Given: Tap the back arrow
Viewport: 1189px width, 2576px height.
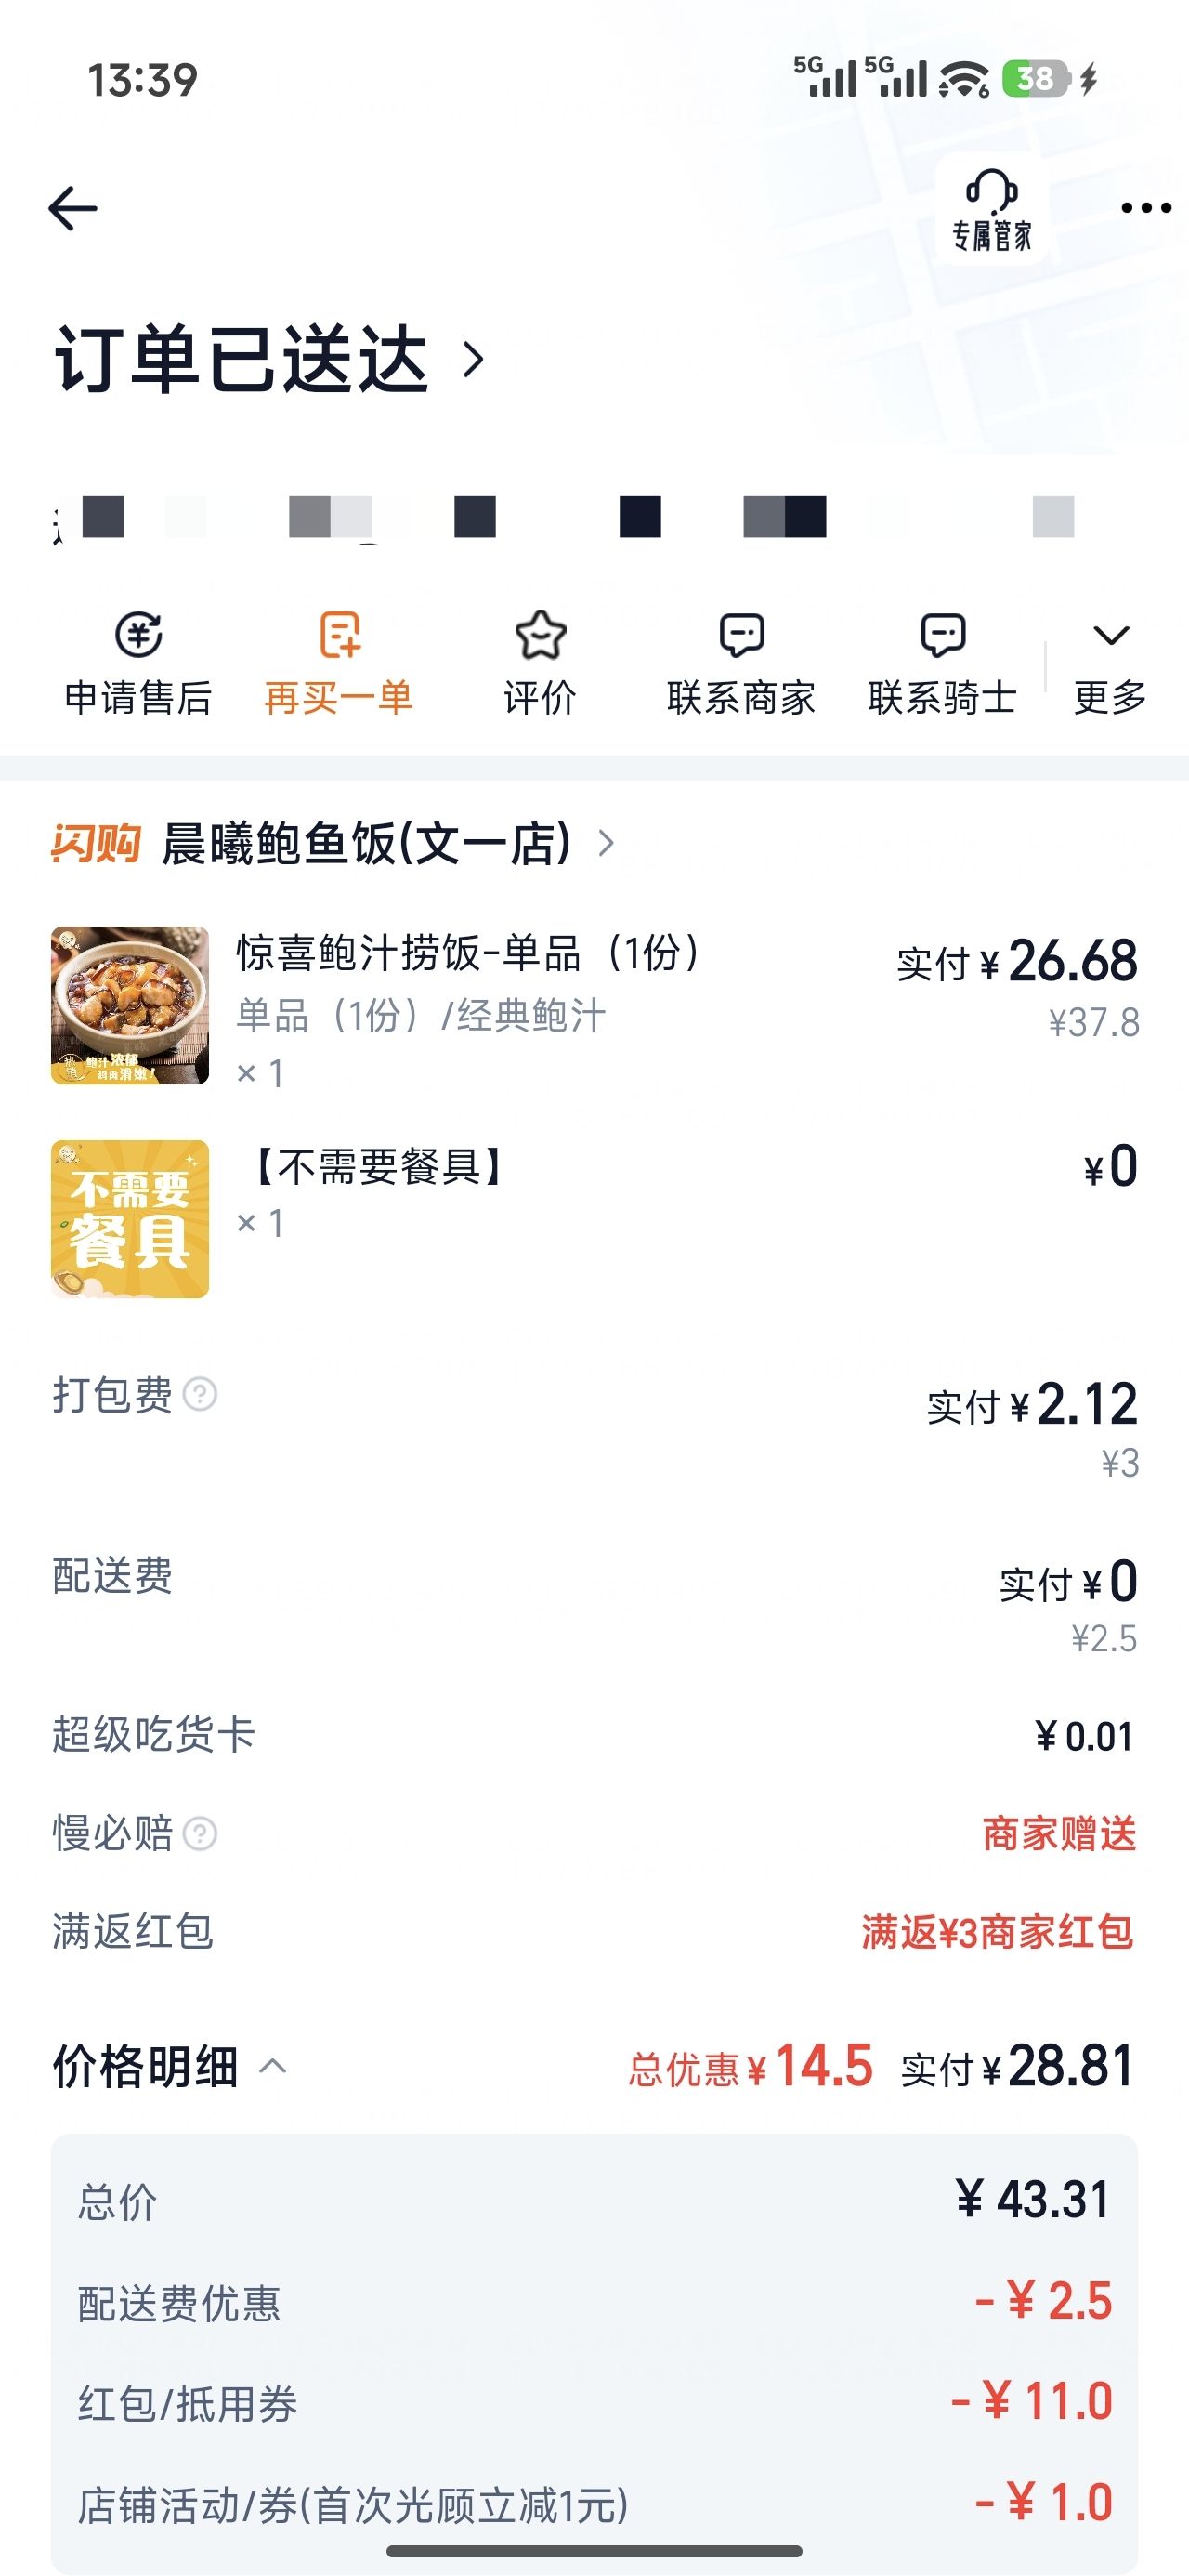Looking at the screenshot, I should pyautogui.click(x=73, y=208).
